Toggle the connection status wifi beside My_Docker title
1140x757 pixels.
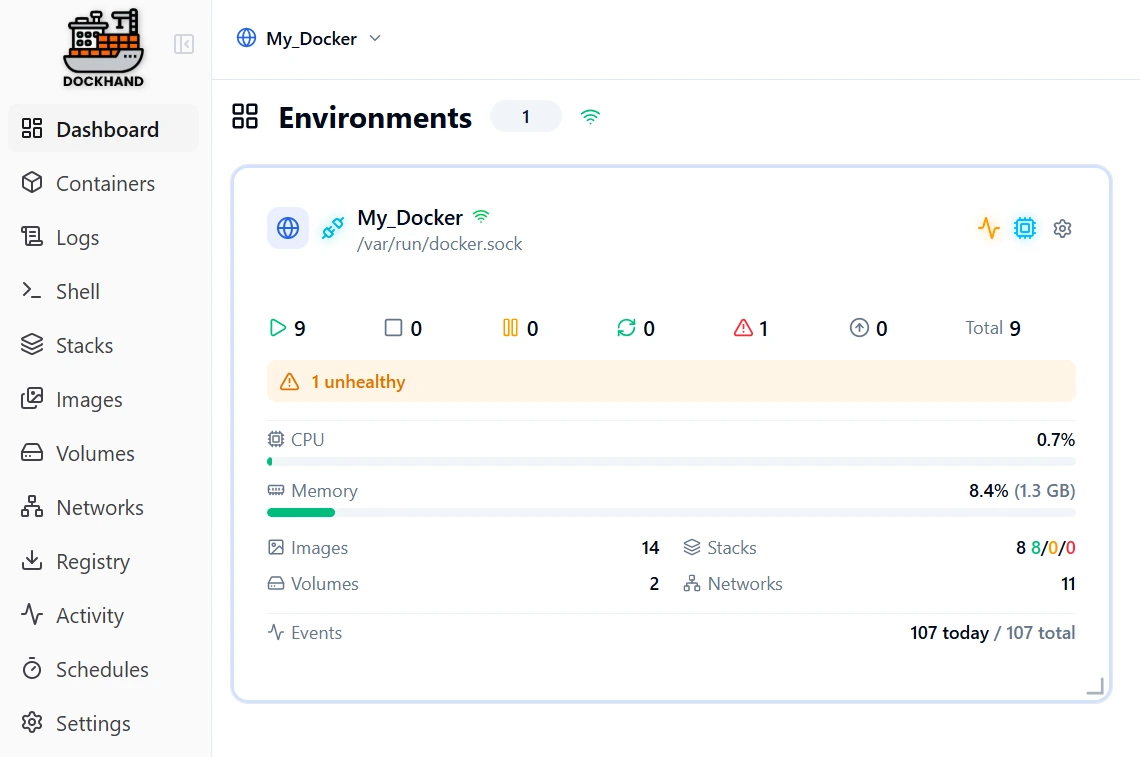point(481,215)
